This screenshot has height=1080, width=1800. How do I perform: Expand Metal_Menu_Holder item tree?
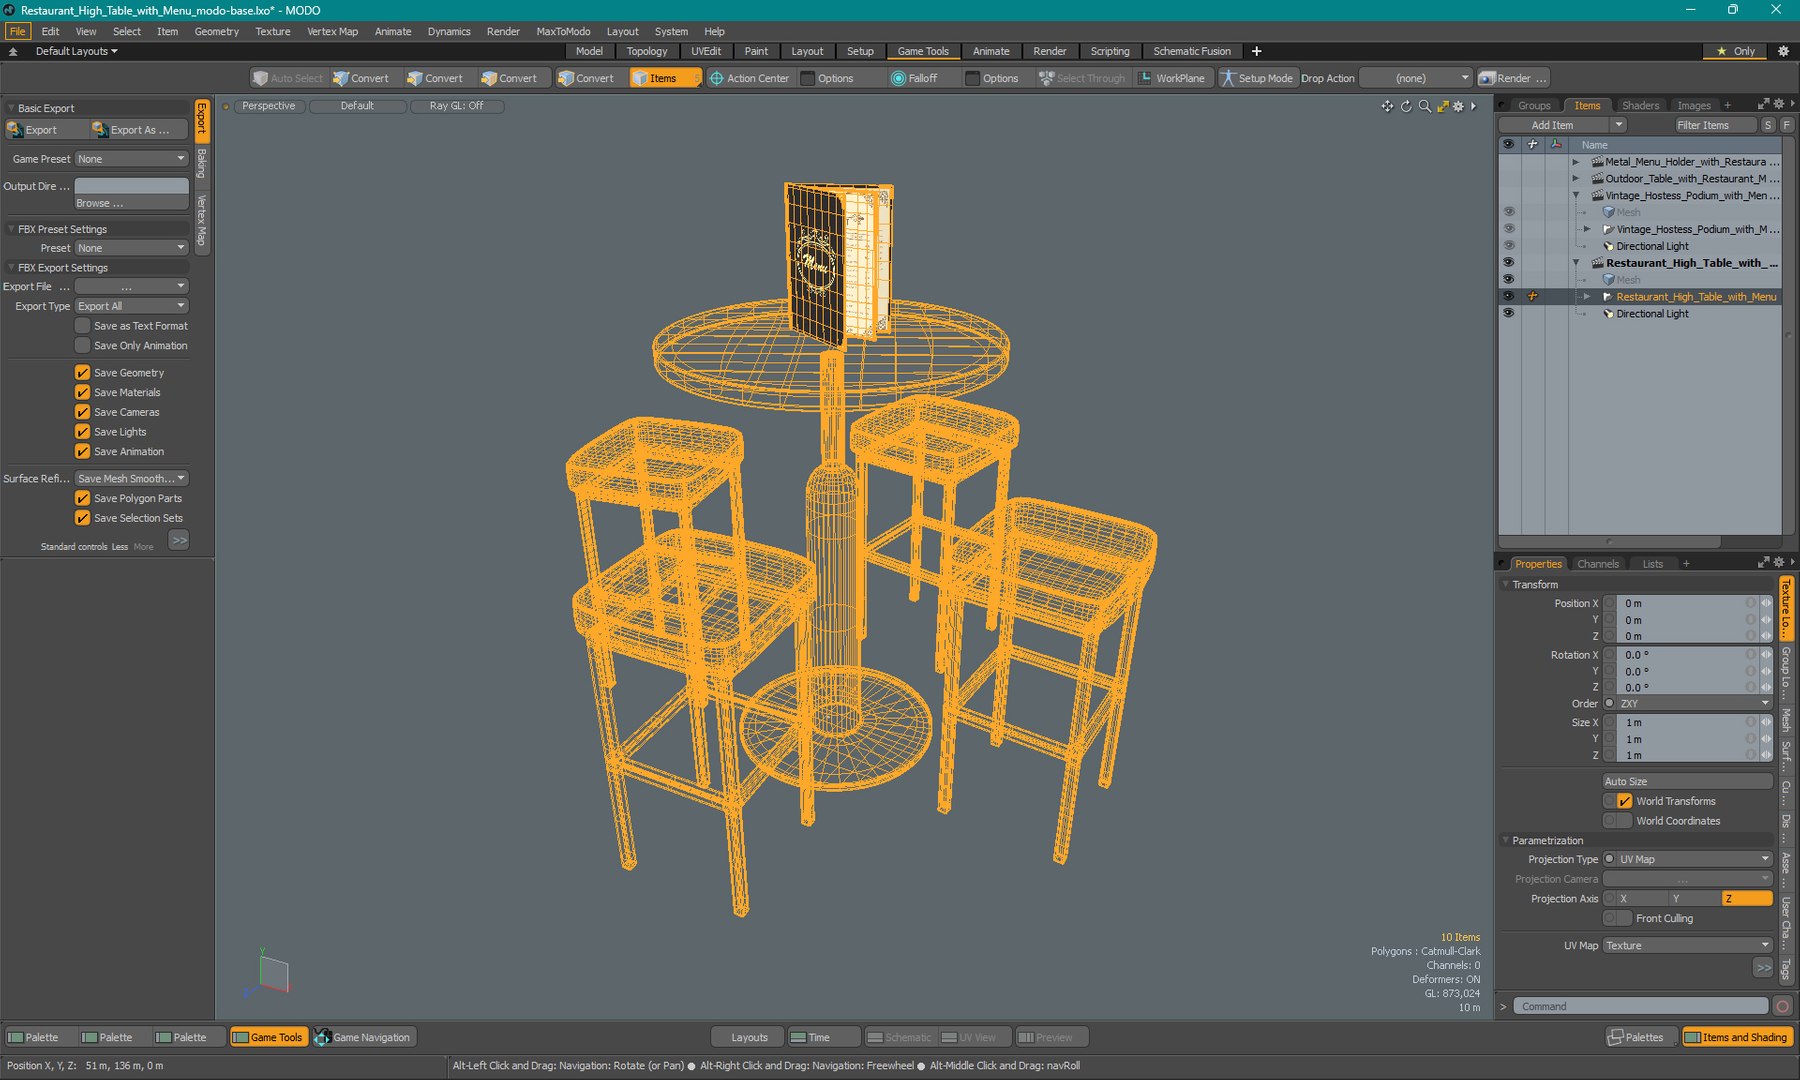point(1576,162)
